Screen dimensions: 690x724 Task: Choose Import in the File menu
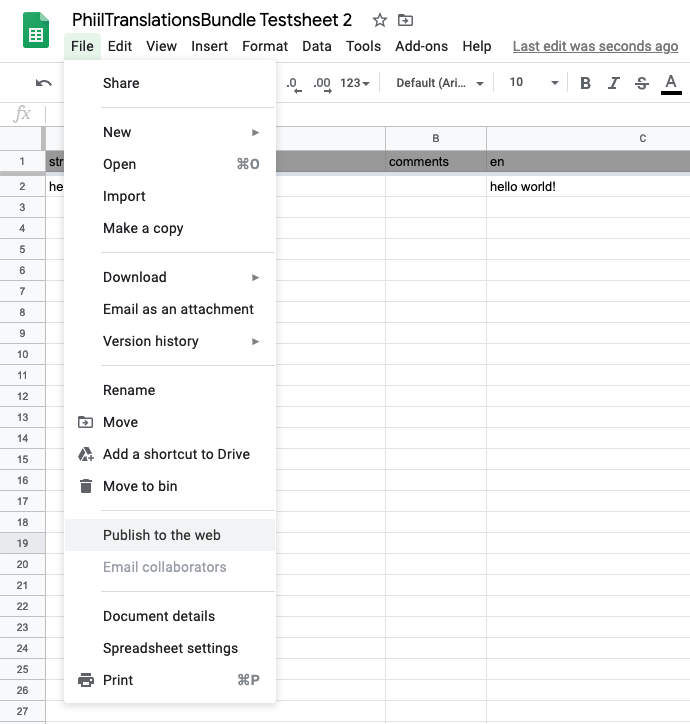click(170, 196)
